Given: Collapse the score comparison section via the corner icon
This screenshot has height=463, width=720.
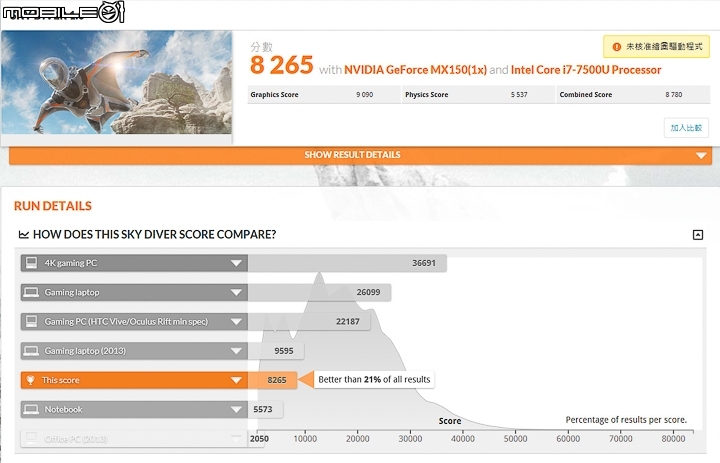Looking at the screenshot, I should [x=698, y=235].
